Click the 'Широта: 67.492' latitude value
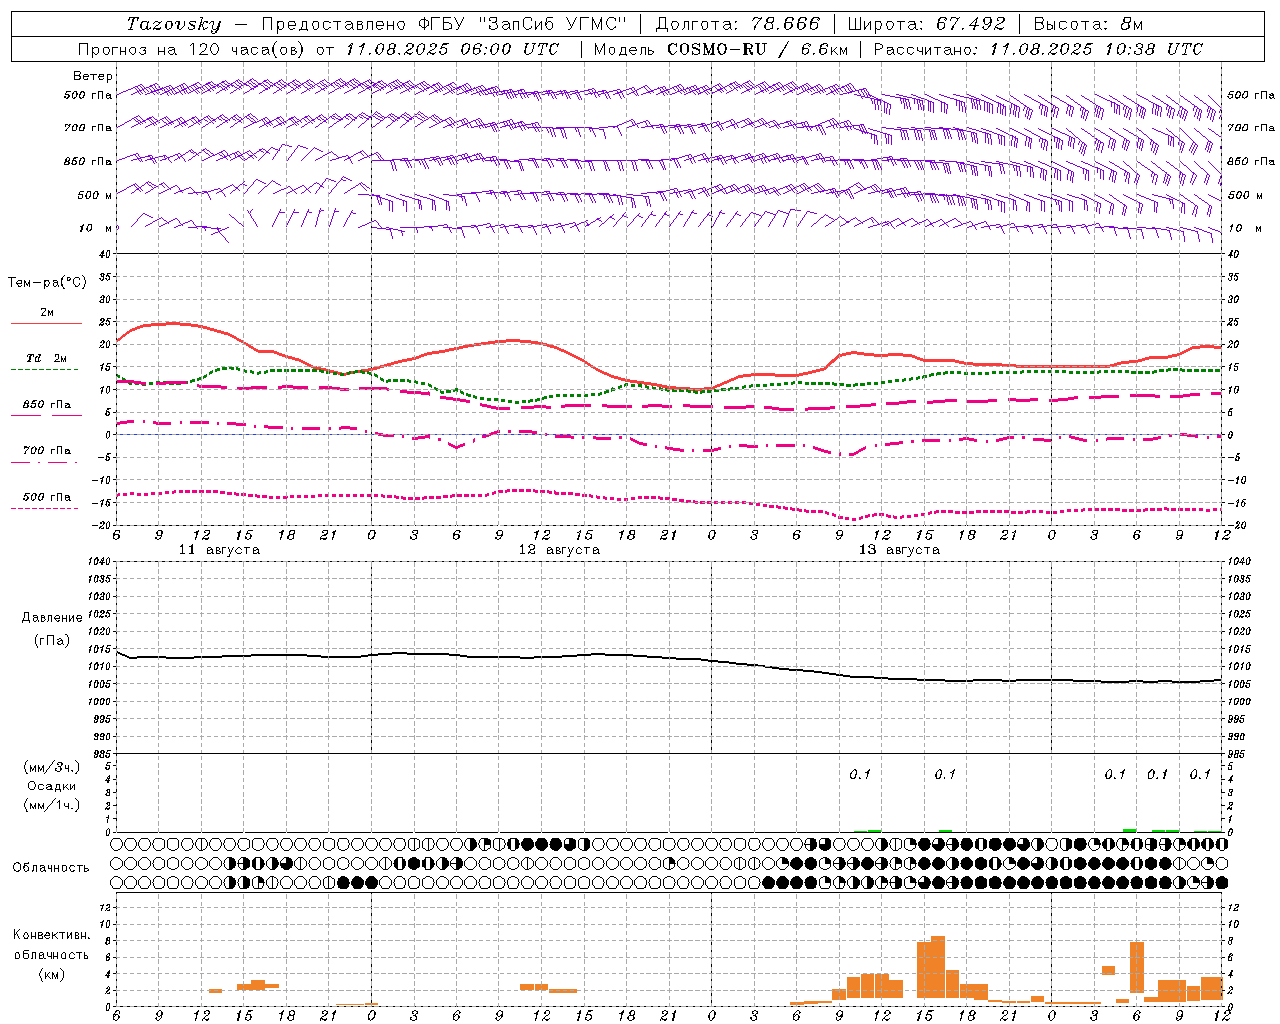 tap(925, 24)
